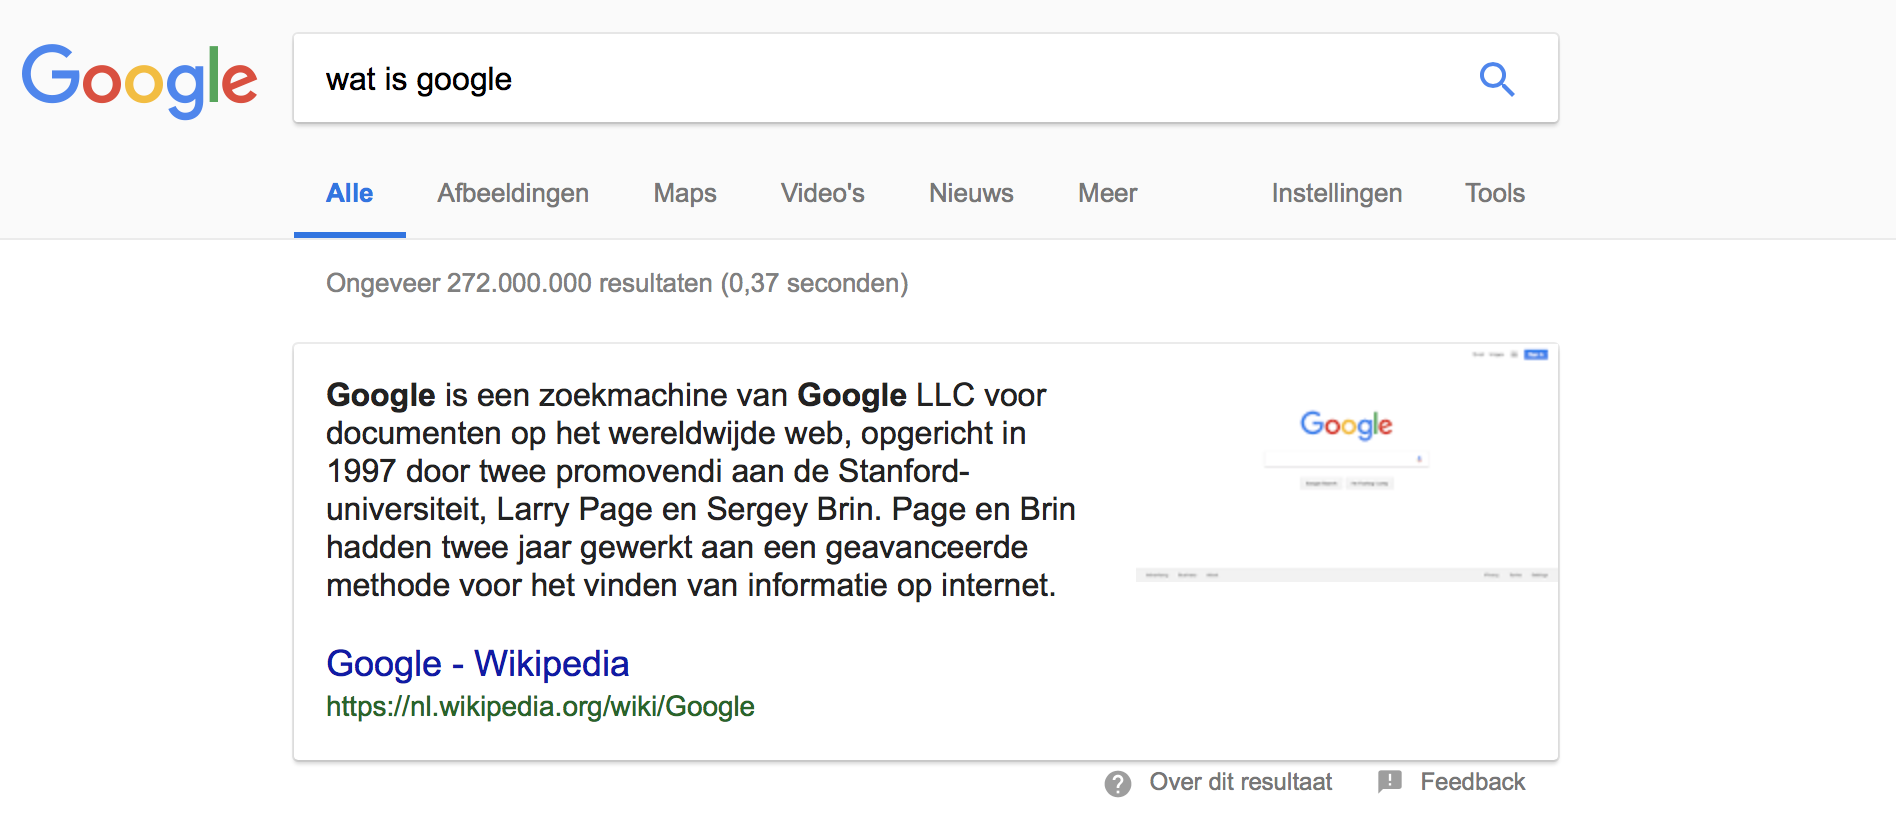
Task: Click the blue magnifying glass search icon
Action: click(x=1497, y=79)
